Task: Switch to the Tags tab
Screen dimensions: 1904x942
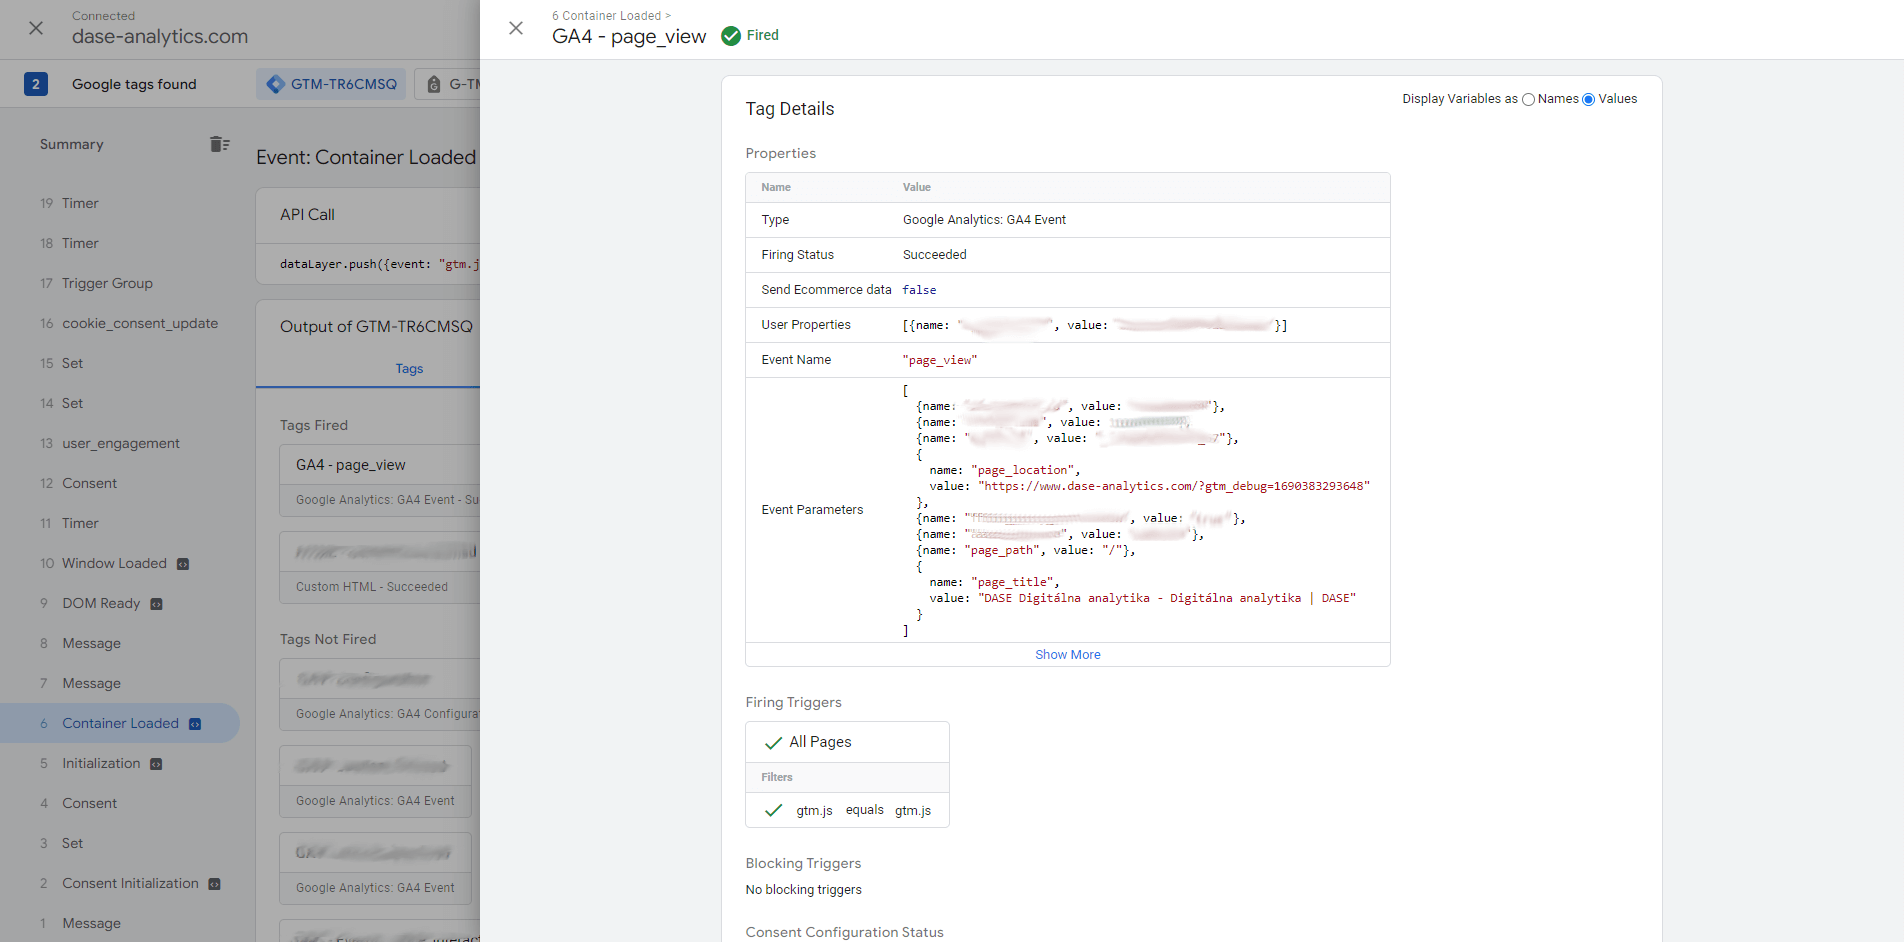Action: [409, 369]
